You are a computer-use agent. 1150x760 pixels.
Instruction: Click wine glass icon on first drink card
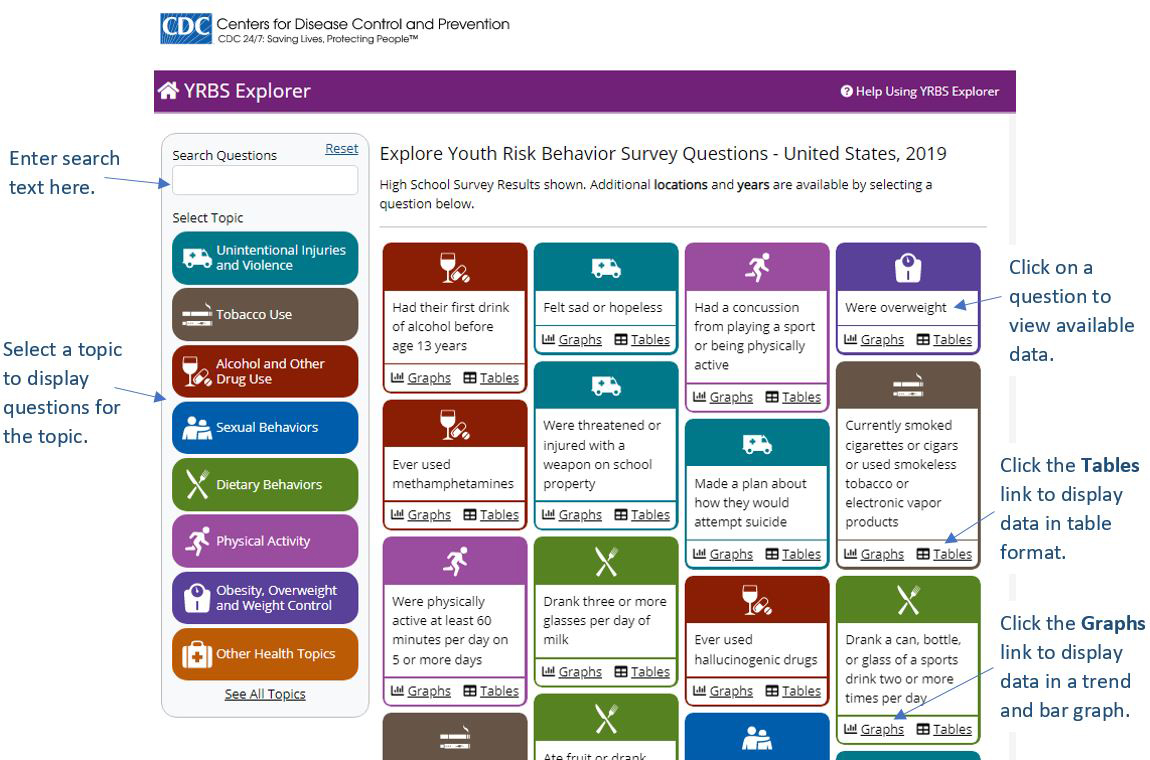[454, 268]
